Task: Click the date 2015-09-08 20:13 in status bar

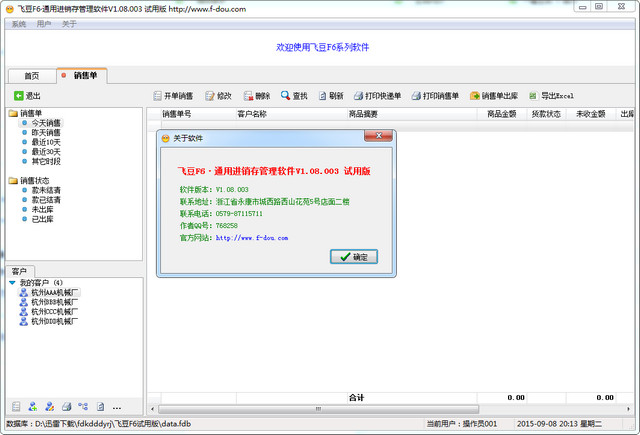Action: 559,424
